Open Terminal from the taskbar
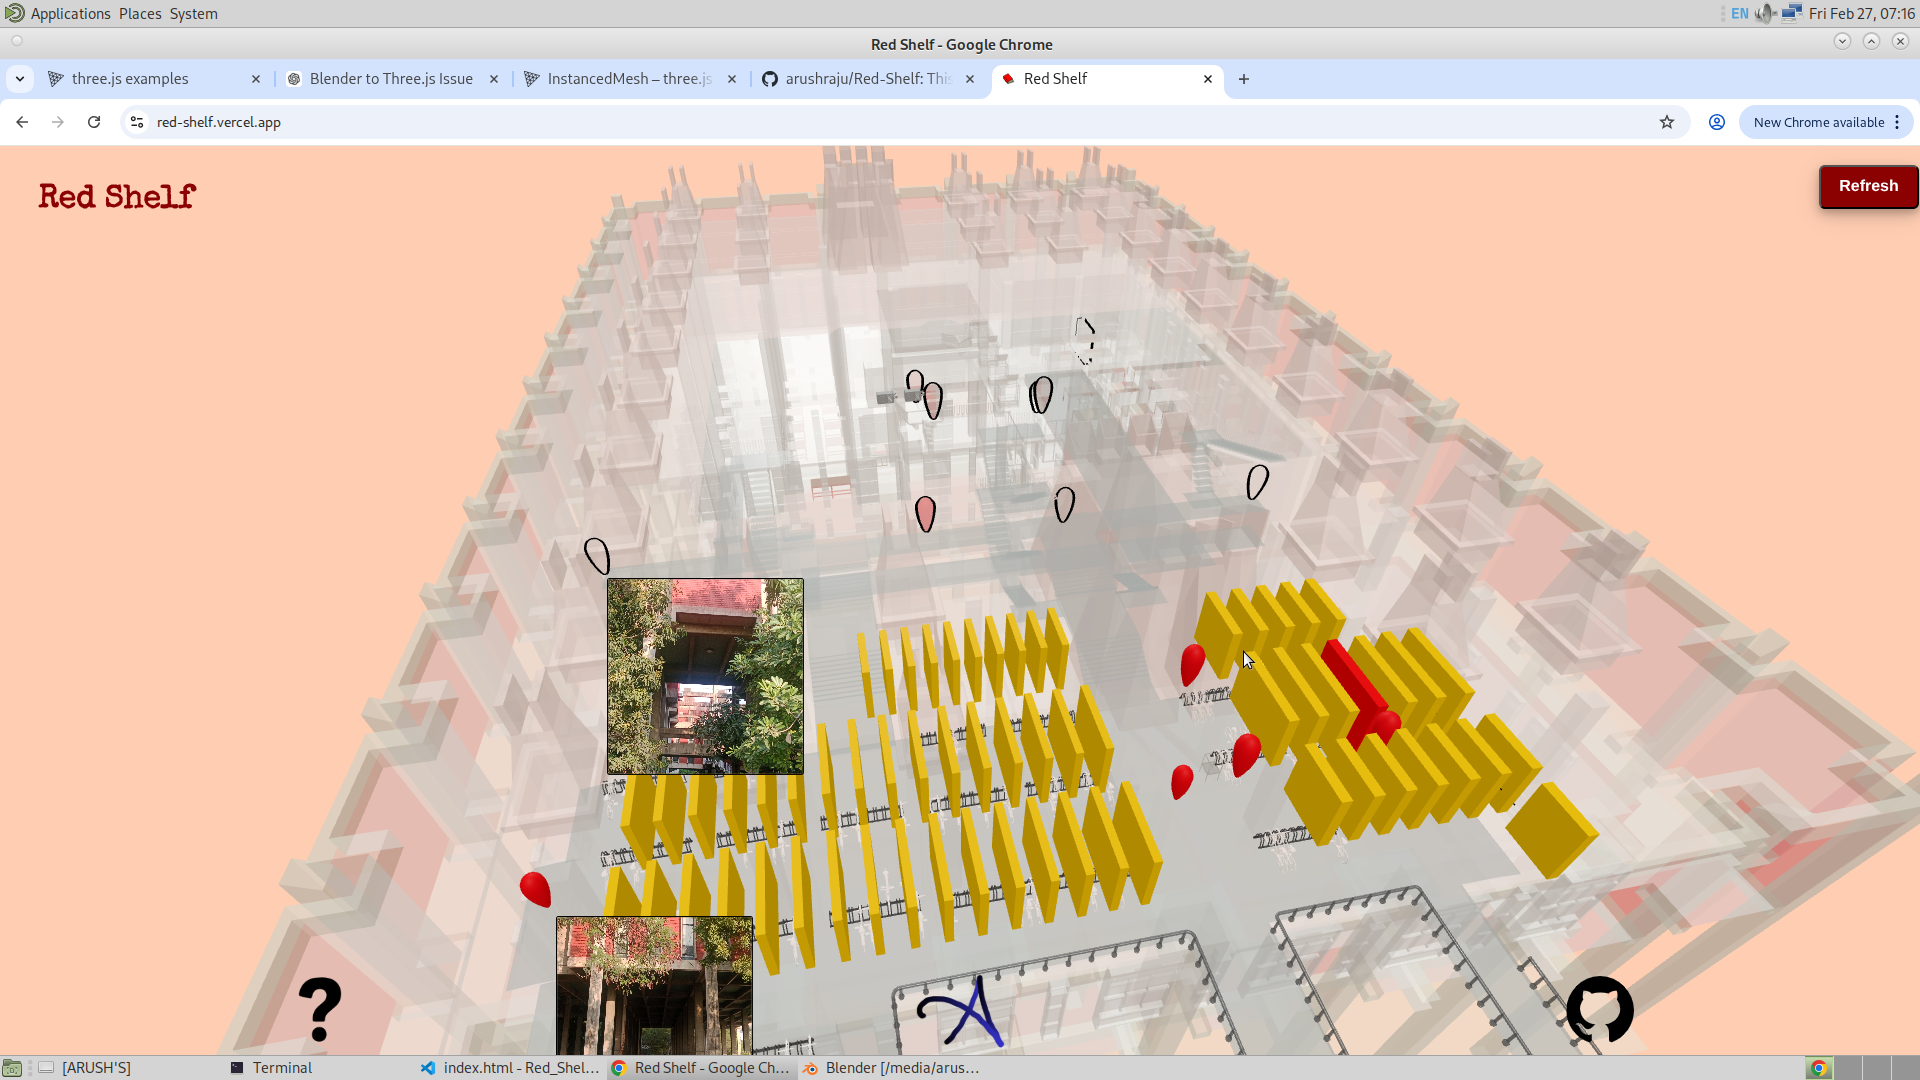Image resolution: width=1920 pixels, height=1080 pixels. click(281, 1067)
